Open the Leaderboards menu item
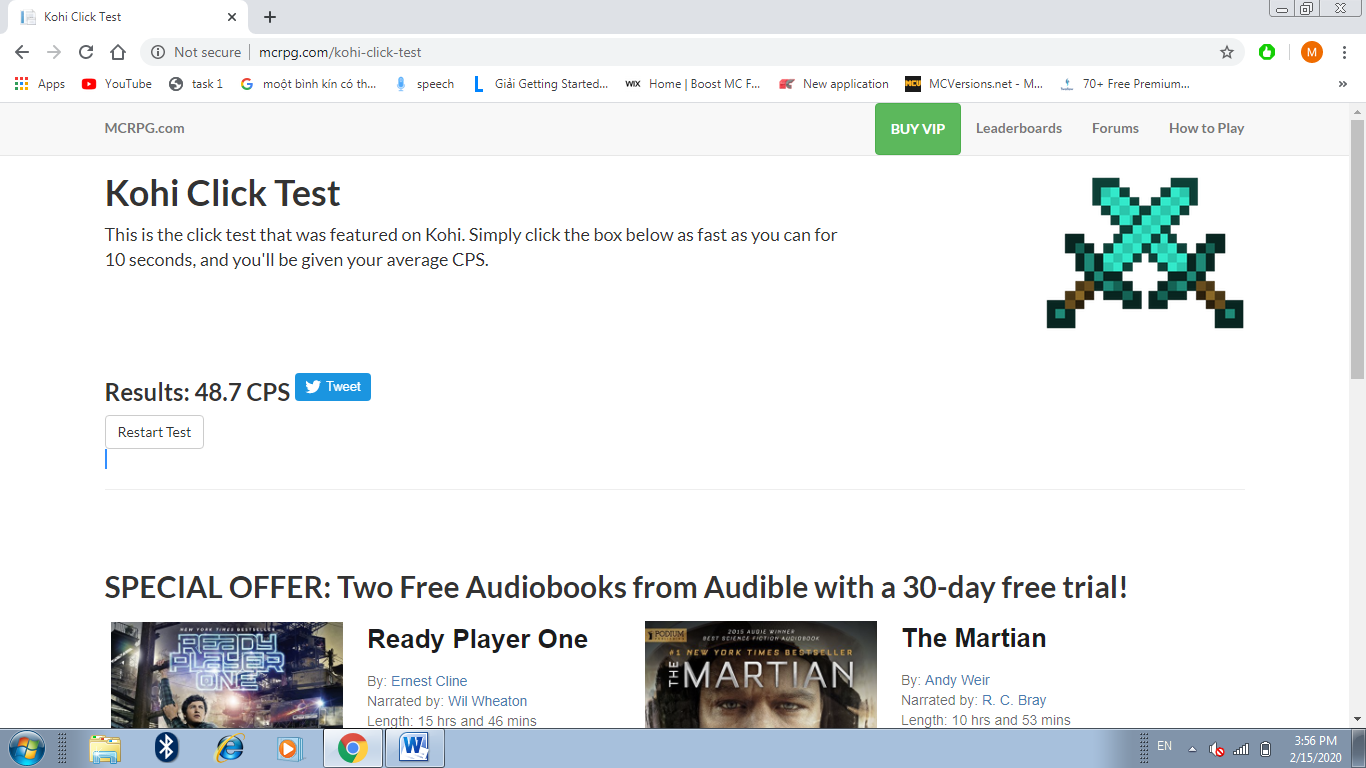Viewport: 1366px width, 768px height. click(1019, 128)
